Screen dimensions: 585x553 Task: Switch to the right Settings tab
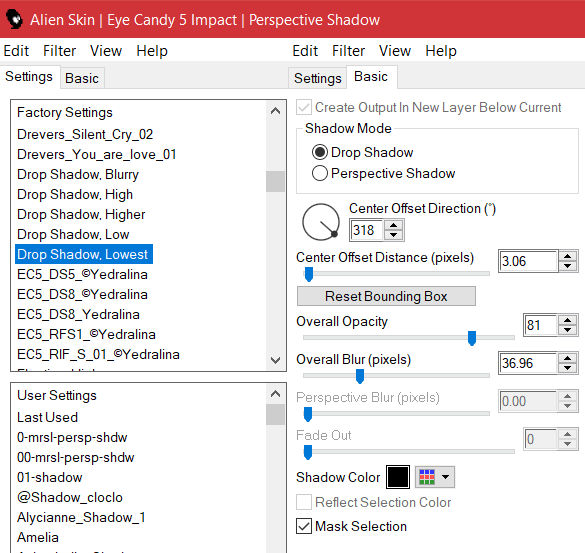point(318,78)
